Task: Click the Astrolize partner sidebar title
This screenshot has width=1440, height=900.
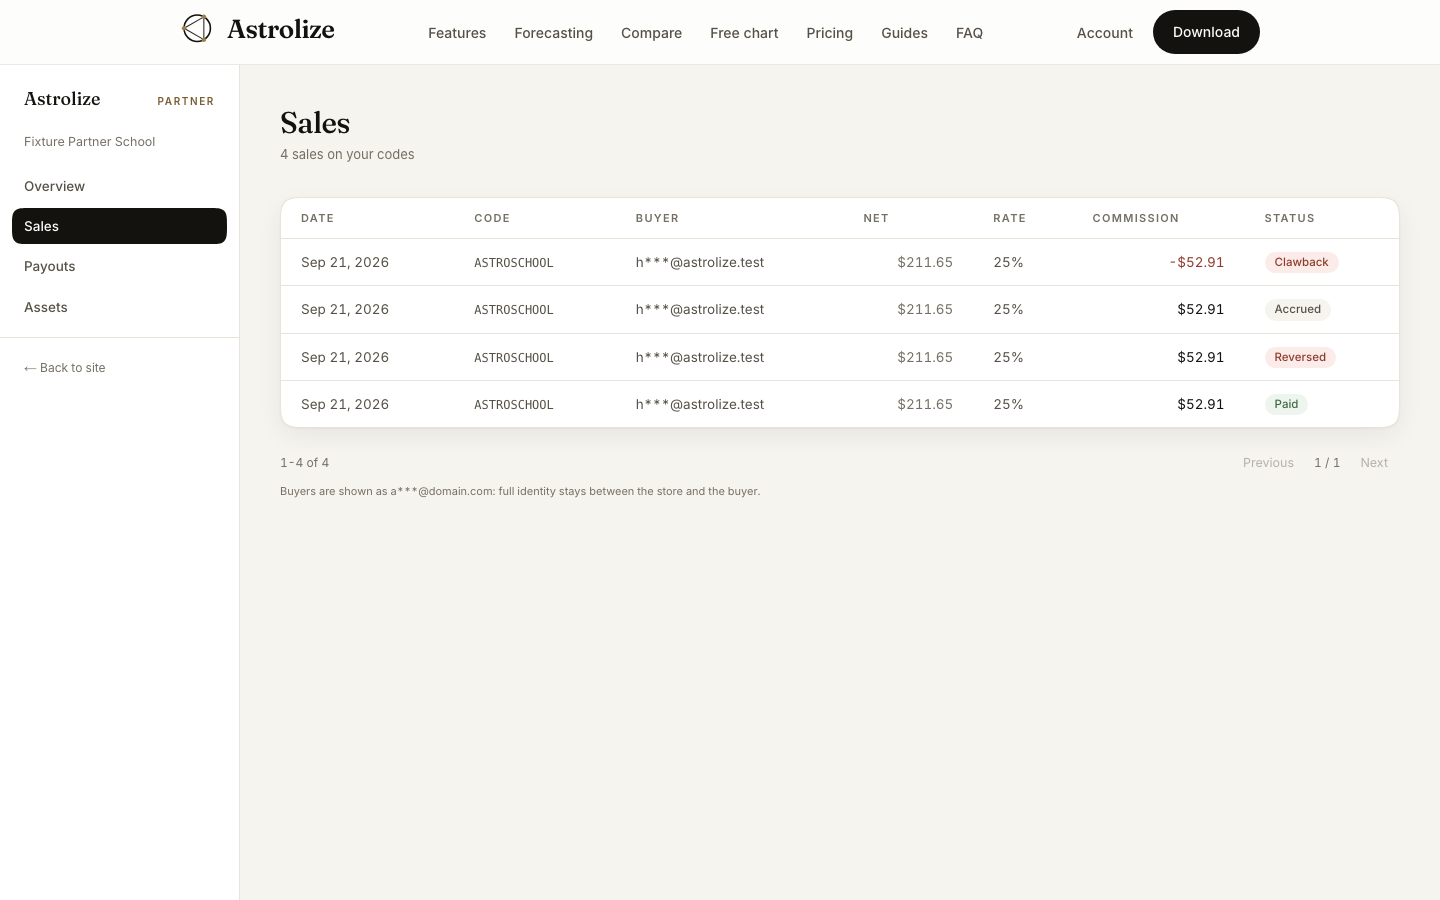Action: point(62,99)
